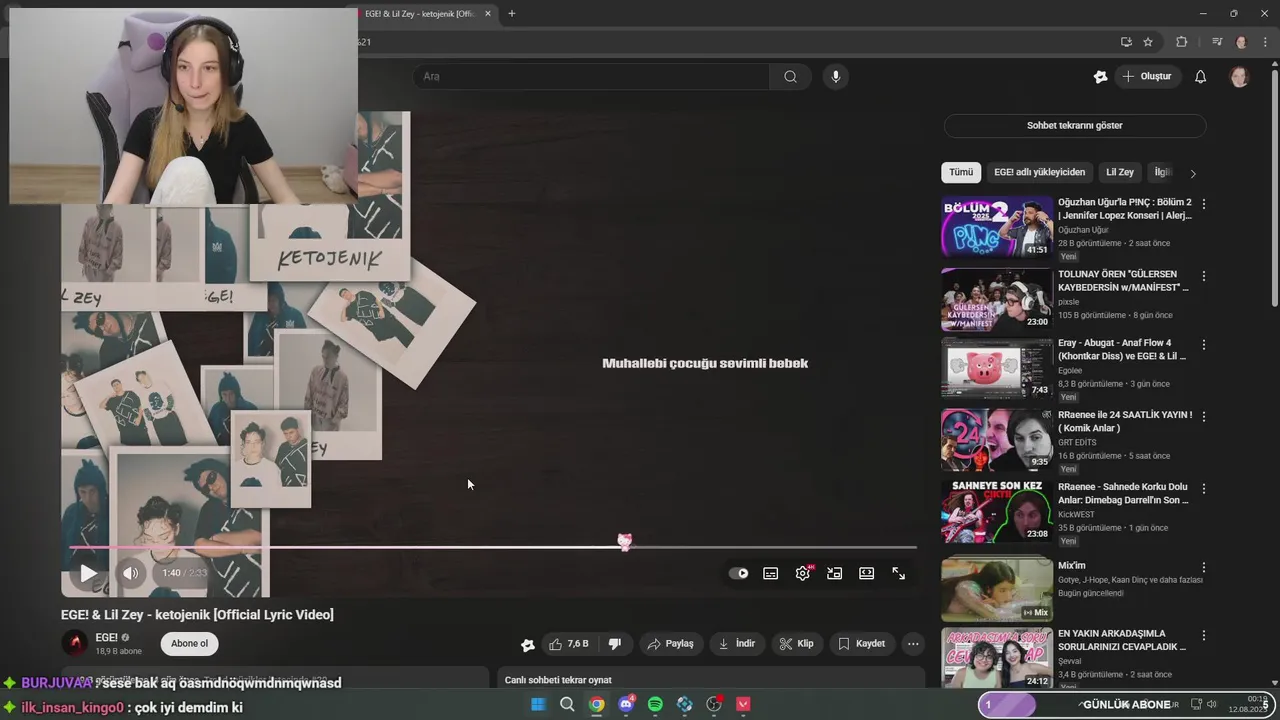Save the video with Kaydet

pos(861,644)
